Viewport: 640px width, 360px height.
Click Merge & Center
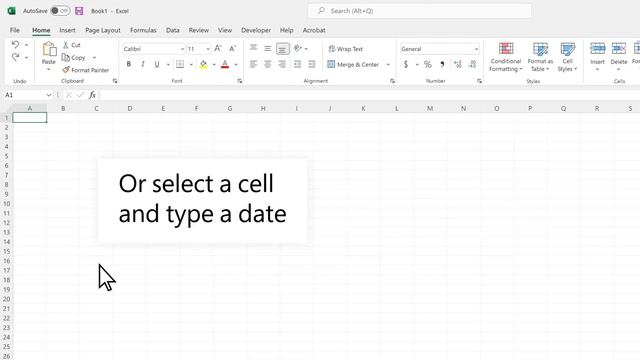click(x=353, y=64)
